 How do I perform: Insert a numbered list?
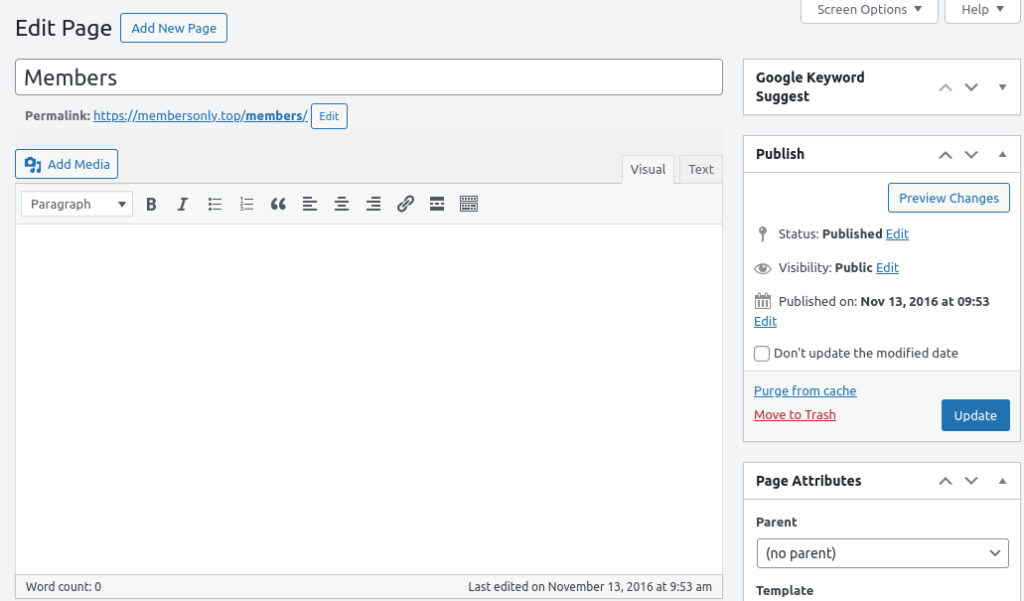click(246, 204)
